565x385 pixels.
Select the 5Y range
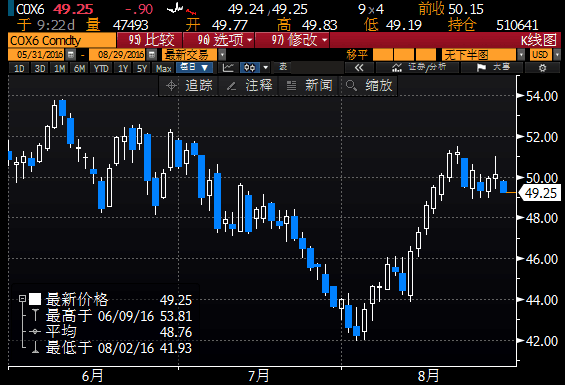[x=142, y=68]
